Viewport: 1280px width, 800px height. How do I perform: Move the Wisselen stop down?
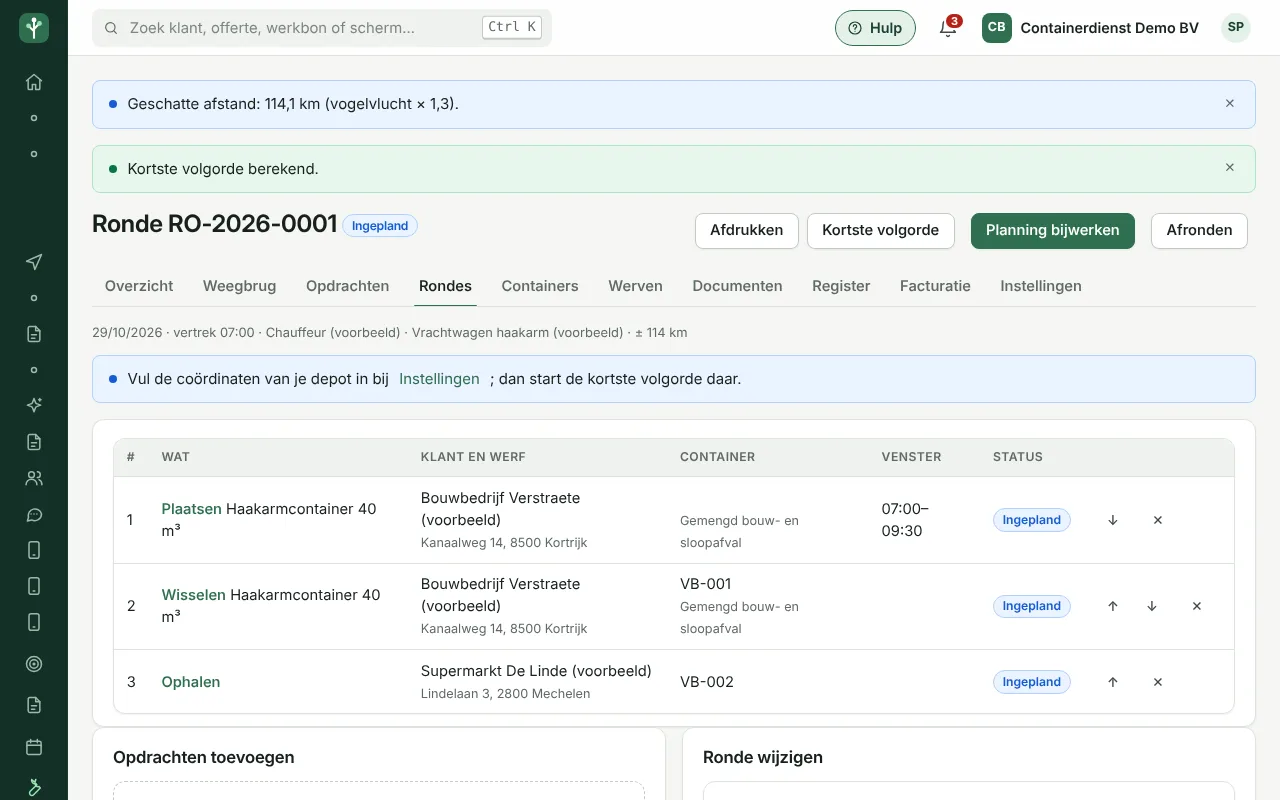(x=1152, y=606)
